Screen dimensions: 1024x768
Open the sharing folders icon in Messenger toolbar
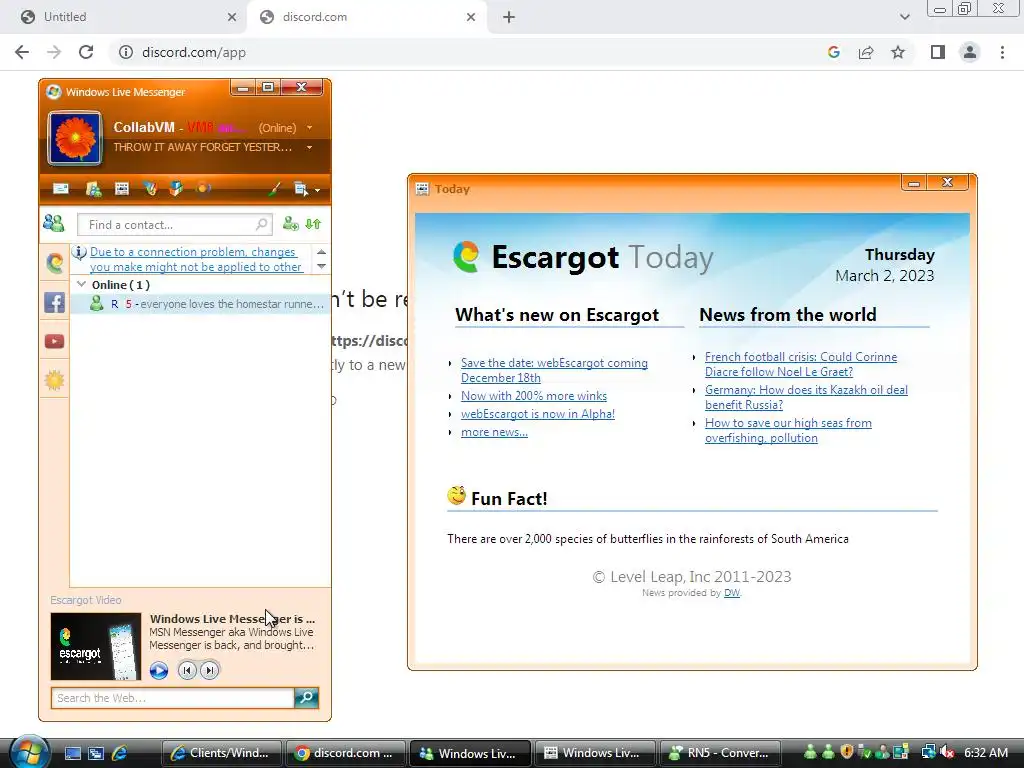pos(93,189)
